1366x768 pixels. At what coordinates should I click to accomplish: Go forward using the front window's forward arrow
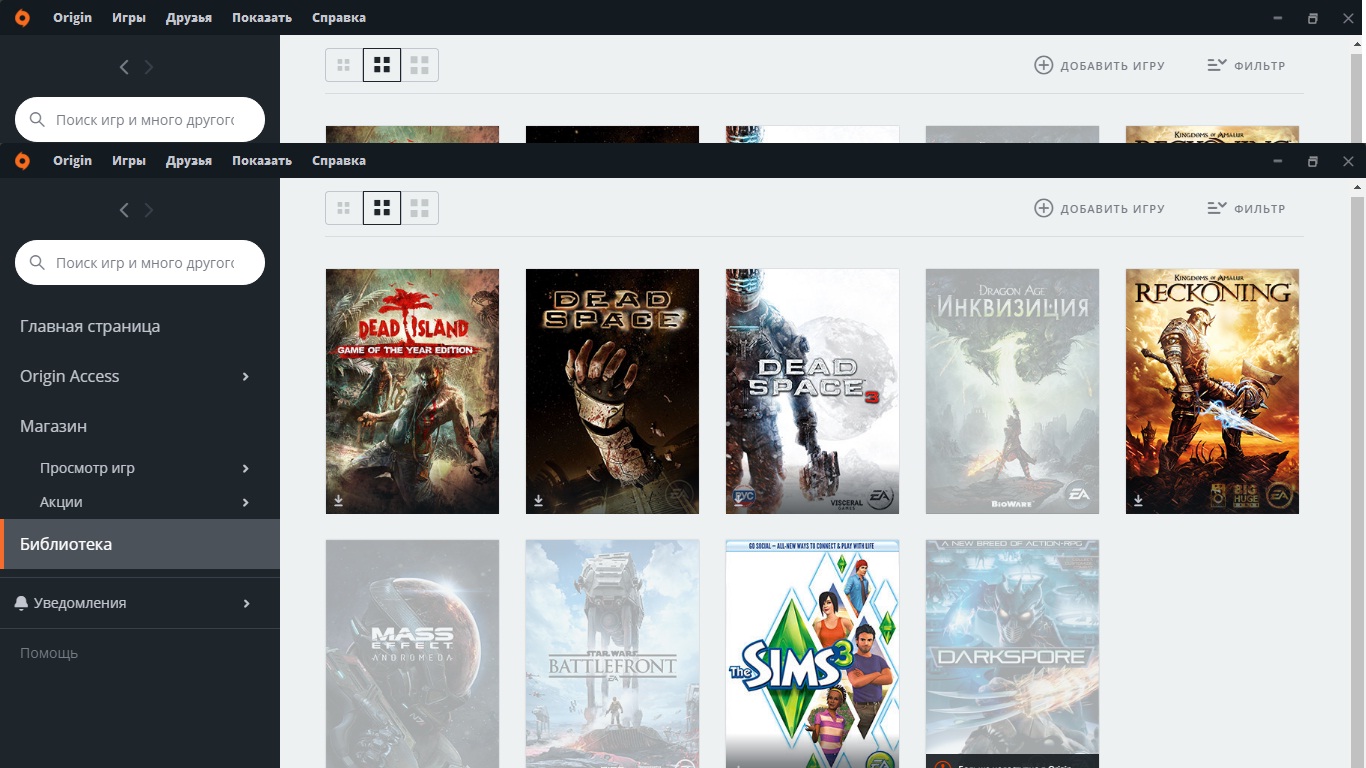click(149, 210)
